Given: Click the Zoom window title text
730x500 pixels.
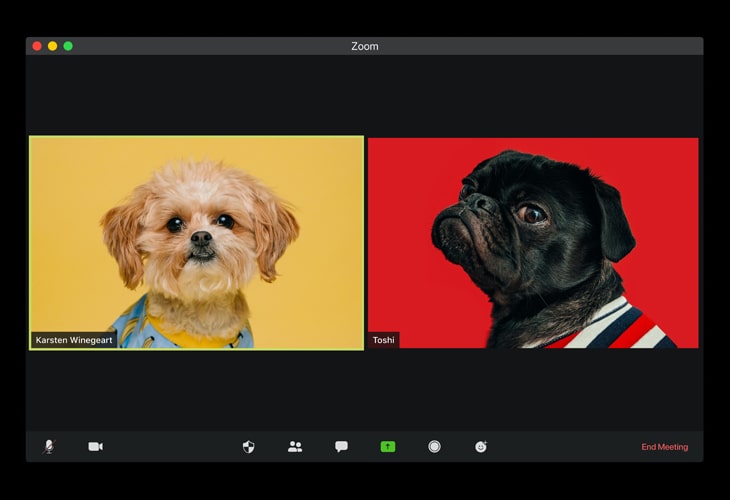Looking at the screenshot, I should (365, 46).
